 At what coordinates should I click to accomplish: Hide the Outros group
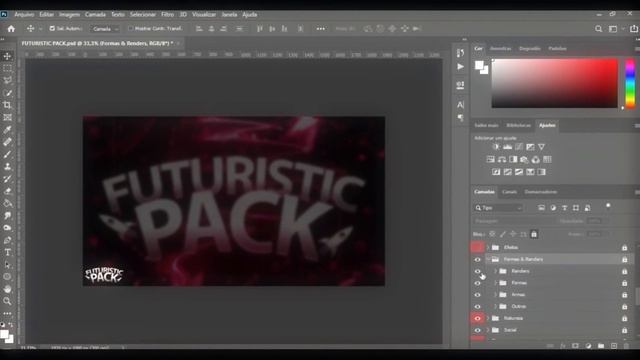[x=477, y=307]
